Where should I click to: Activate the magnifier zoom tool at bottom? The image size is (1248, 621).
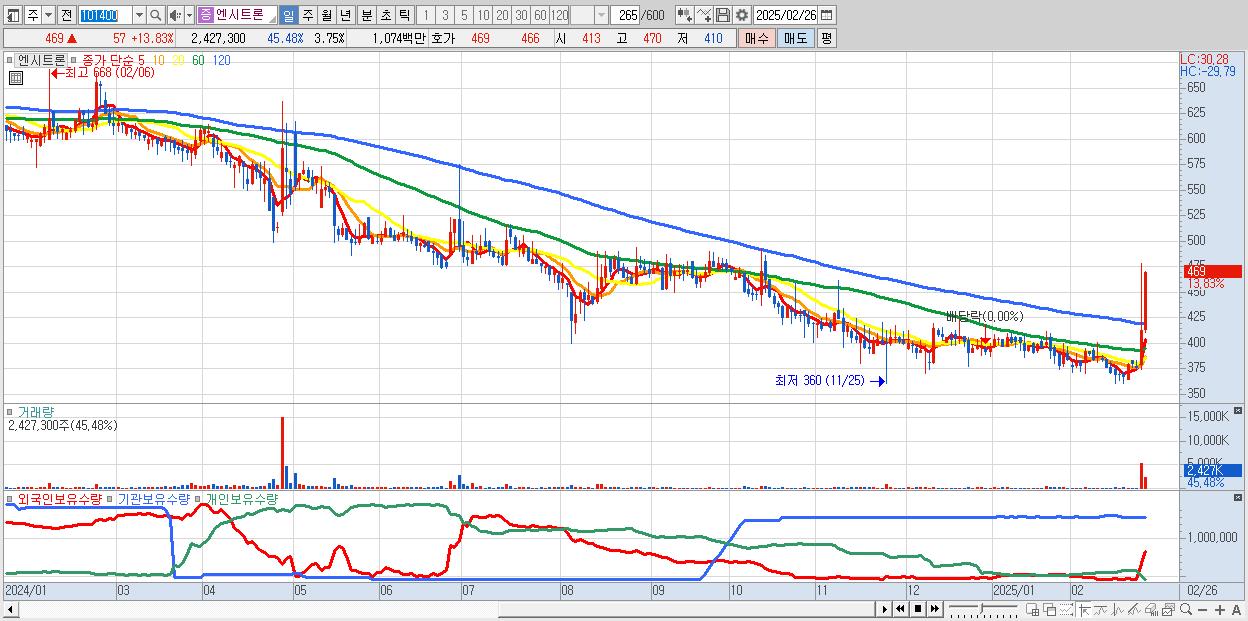click(x=1186, y=609)
